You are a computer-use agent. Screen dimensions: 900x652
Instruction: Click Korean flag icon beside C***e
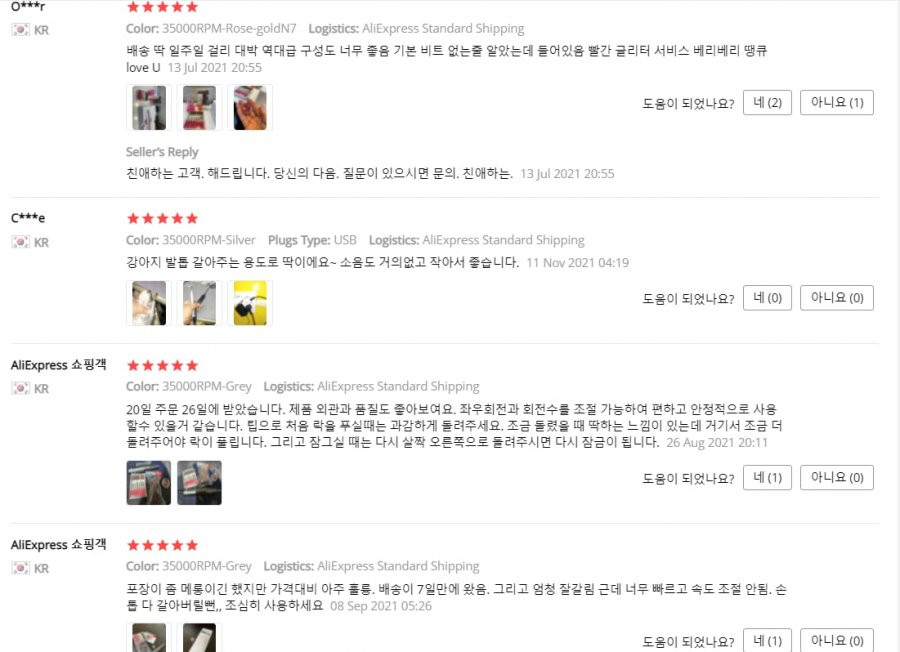21,242
